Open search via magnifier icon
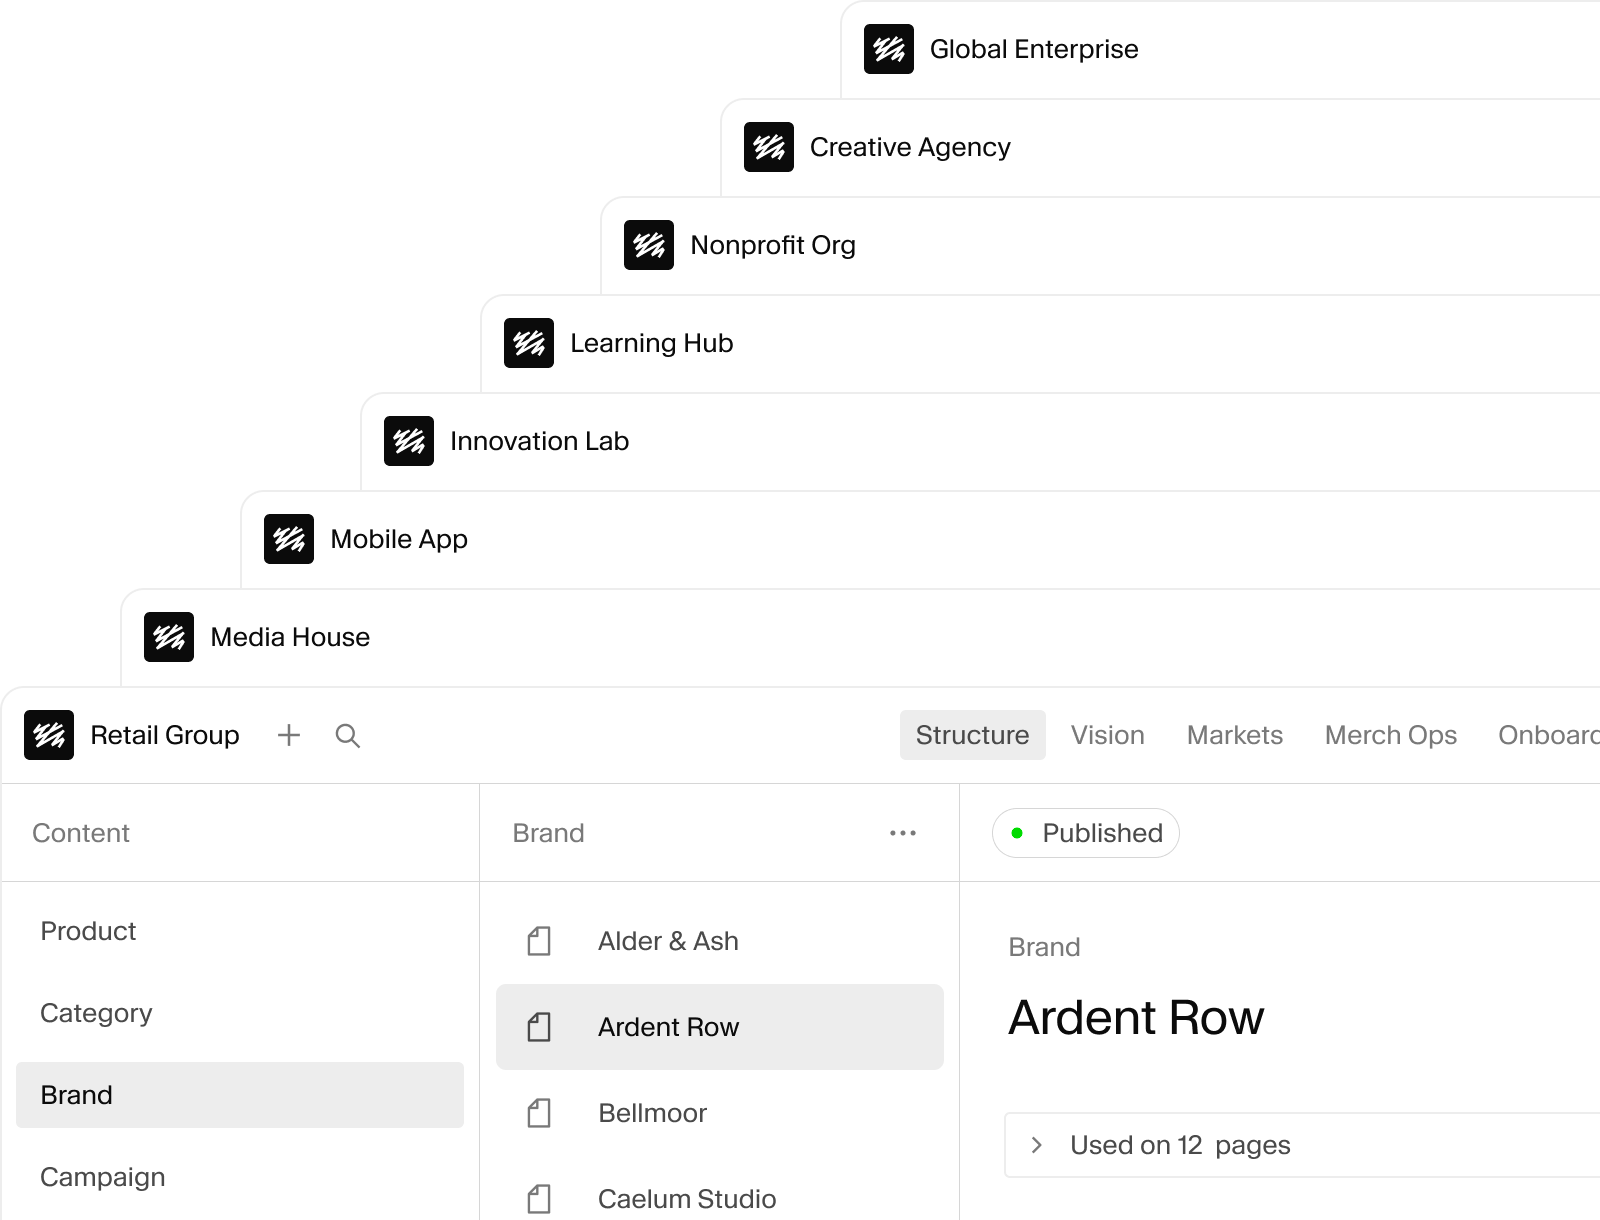Viewport: 1600px width, 1220px height. point(348,736)
